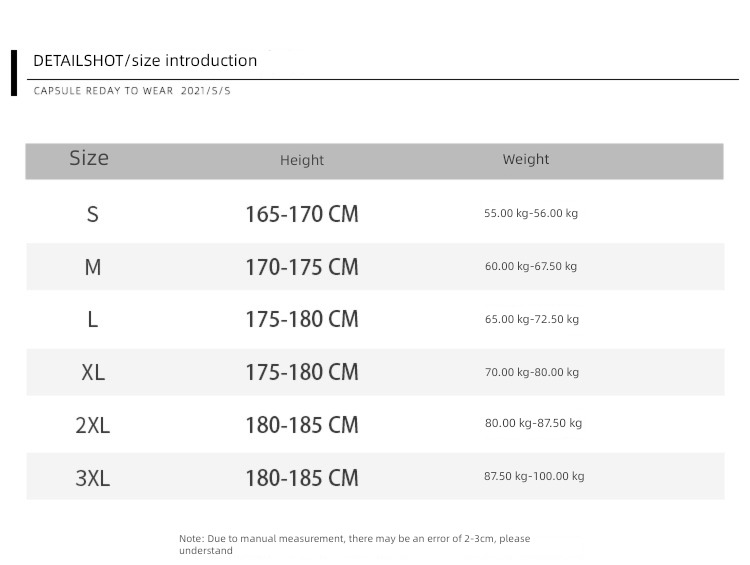Click the Height column header
The height and width of the screenshot is (565, 750).
(x=302, y=160)
